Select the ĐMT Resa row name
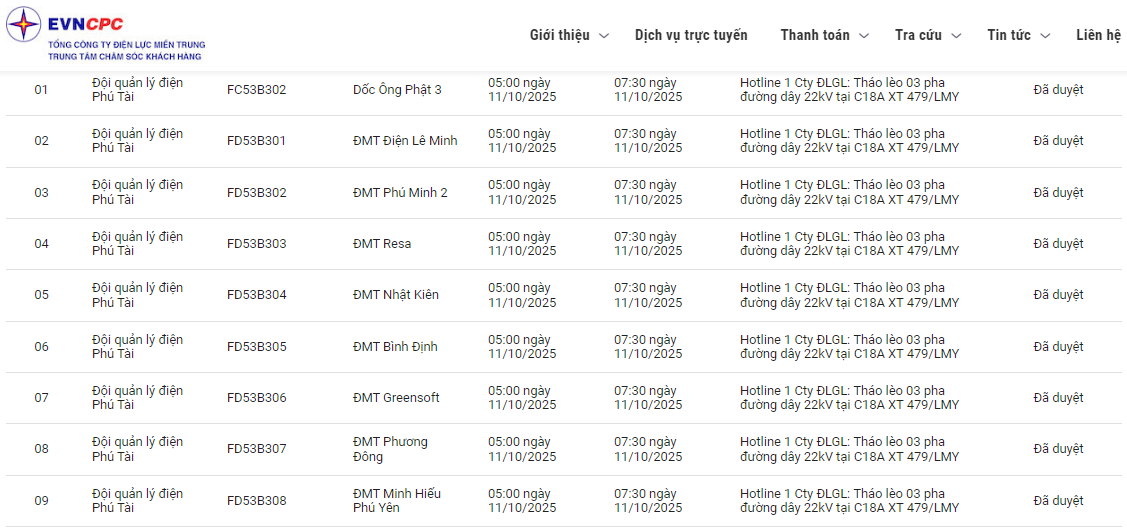Viewport: 1127px width, 528px height. pyautogui.click(x=382, y=244)
